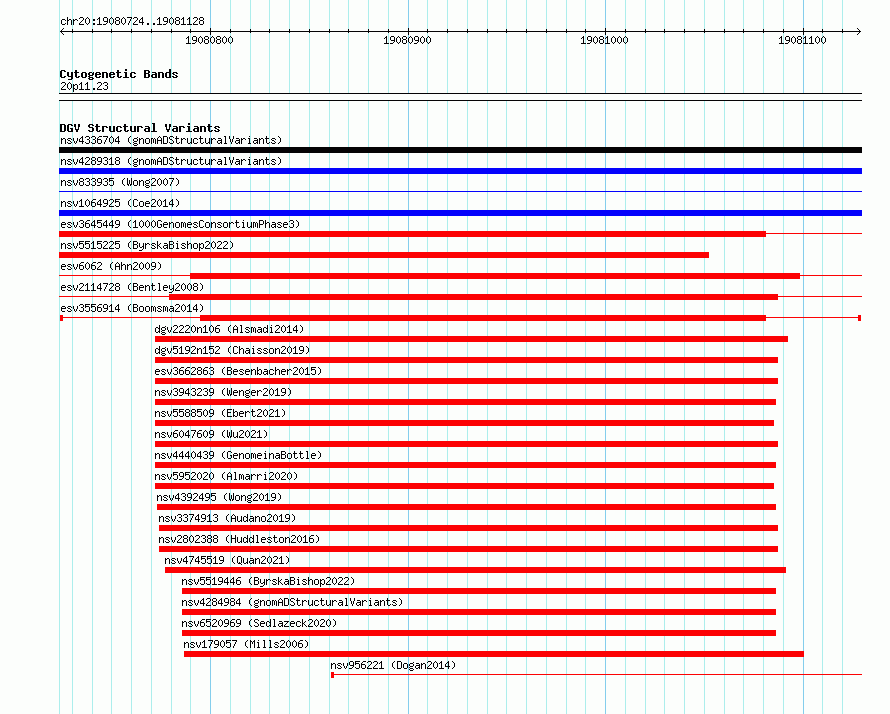Click the Cytogenetic Bands track title
890x714 pixels.
[119, 74]
